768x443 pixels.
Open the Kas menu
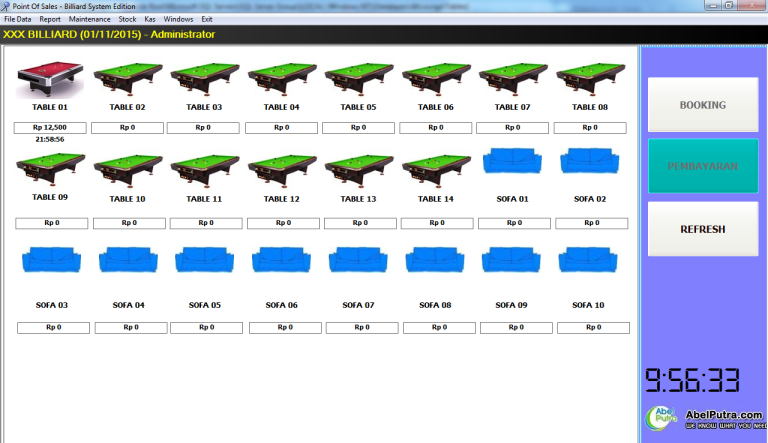pyautogui.click(x=150, y=19)
